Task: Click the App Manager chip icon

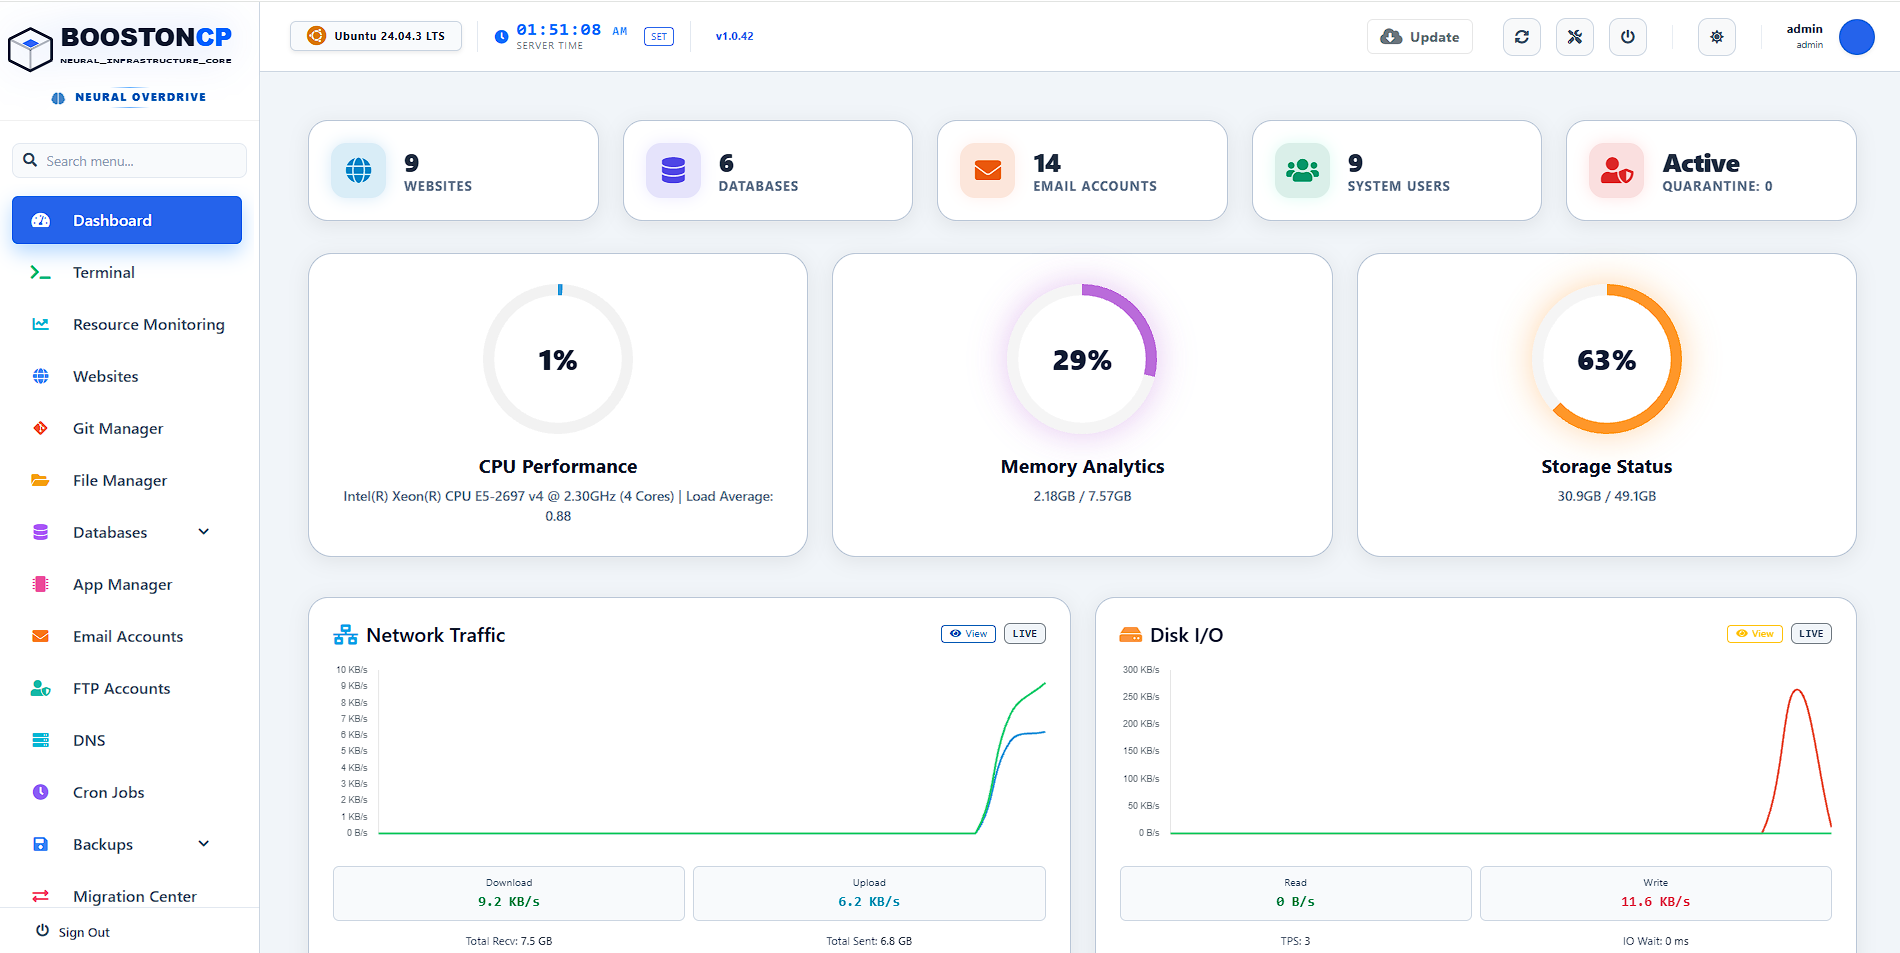Action: tap(41, 584)
